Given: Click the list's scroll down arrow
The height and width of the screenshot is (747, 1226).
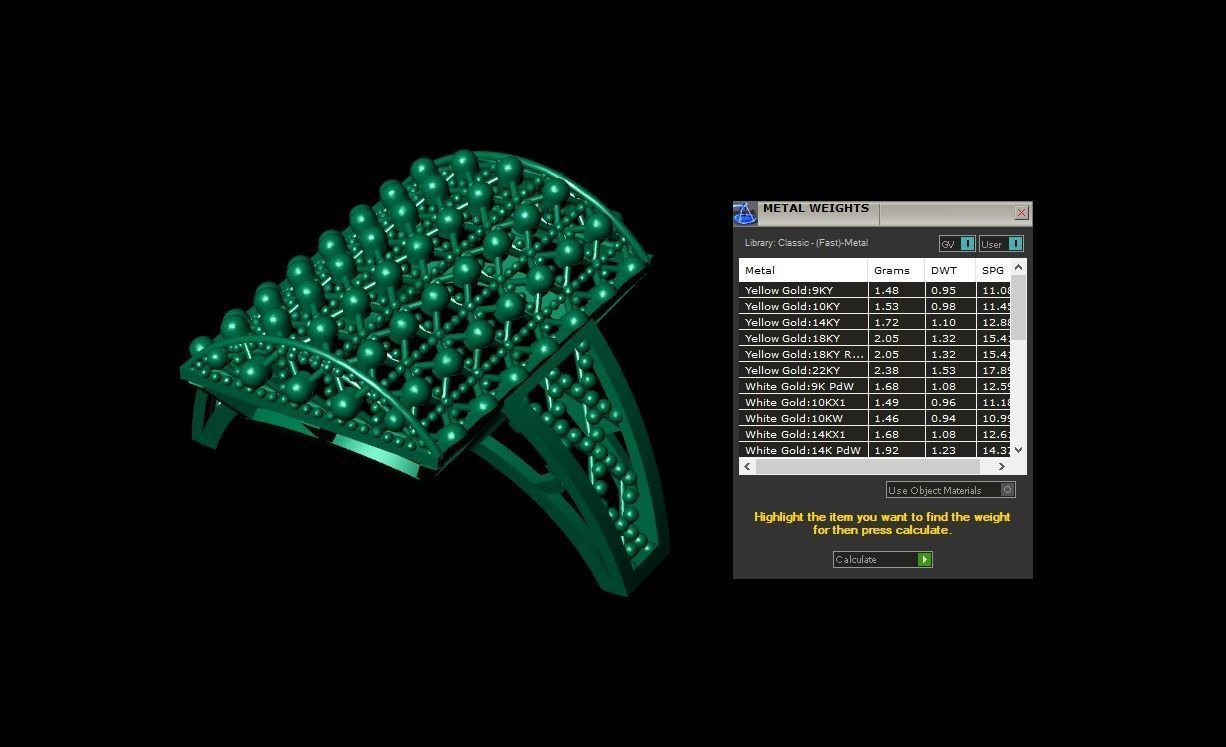Looking at the screenshot, I should pyautogui.click(x=1019, y=450).
